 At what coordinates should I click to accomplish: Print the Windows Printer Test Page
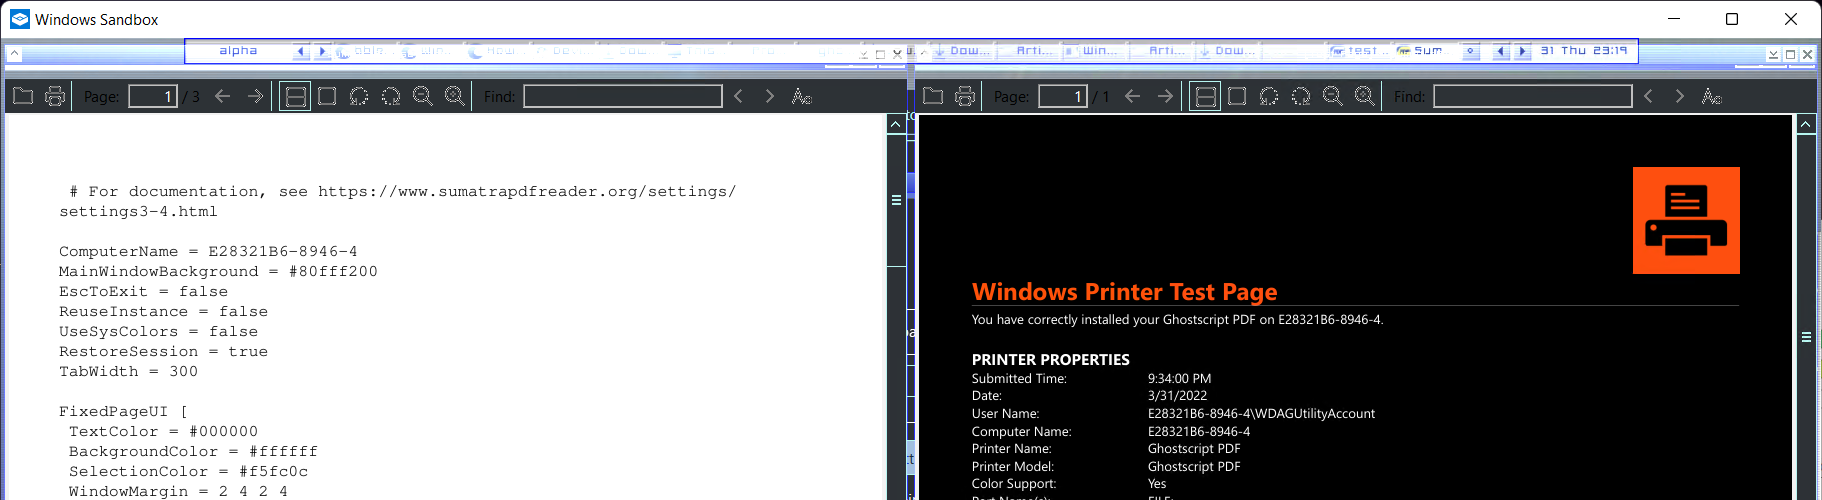(965, 96)
